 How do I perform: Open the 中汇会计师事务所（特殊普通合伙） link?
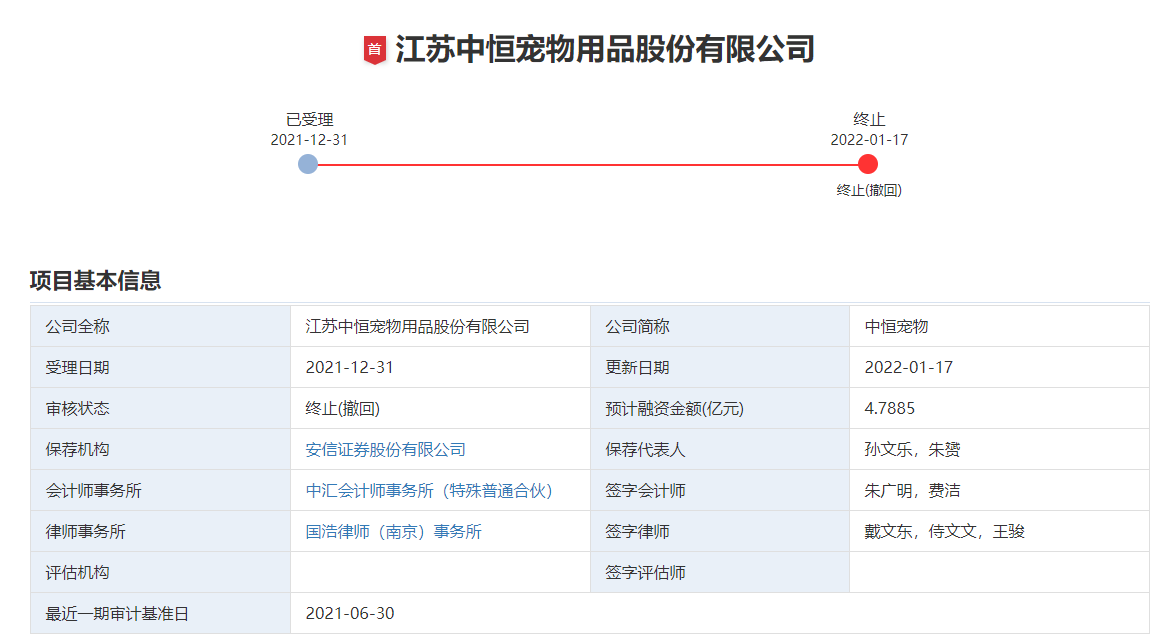pos(429,491)
